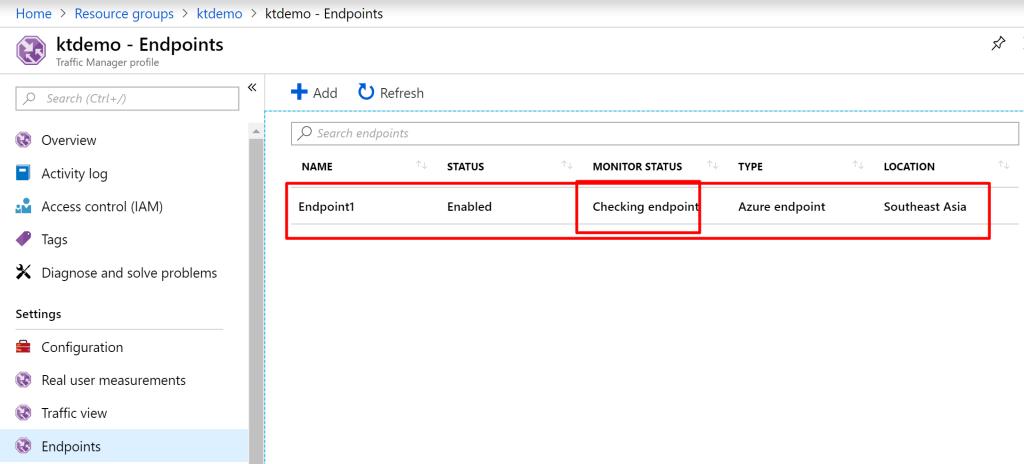The width and height of the screenshot is (1024, 464).
Task: Click the STATUS column sort arrows
Action: (x=567, y=166)
